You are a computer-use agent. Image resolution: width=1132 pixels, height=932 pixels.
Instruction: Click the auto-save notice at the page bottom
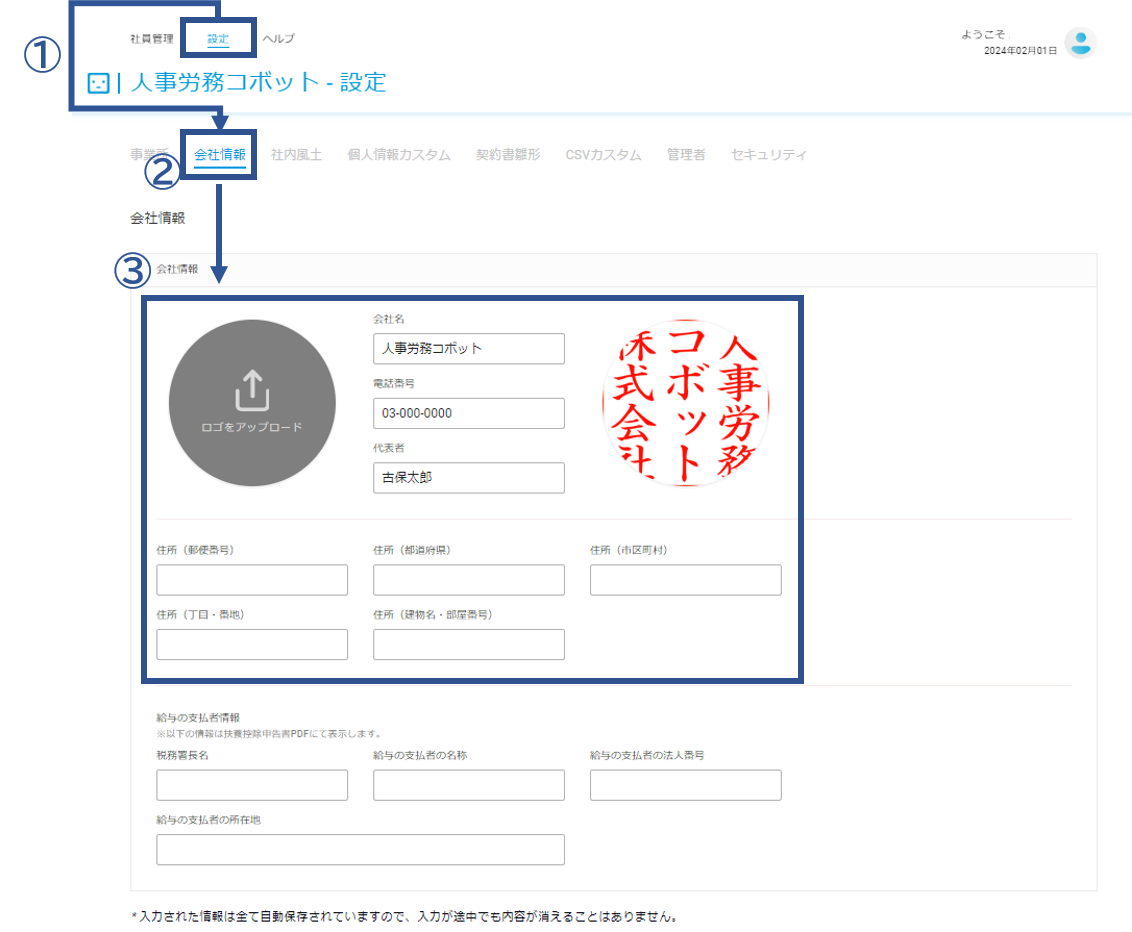coord(404,917)
